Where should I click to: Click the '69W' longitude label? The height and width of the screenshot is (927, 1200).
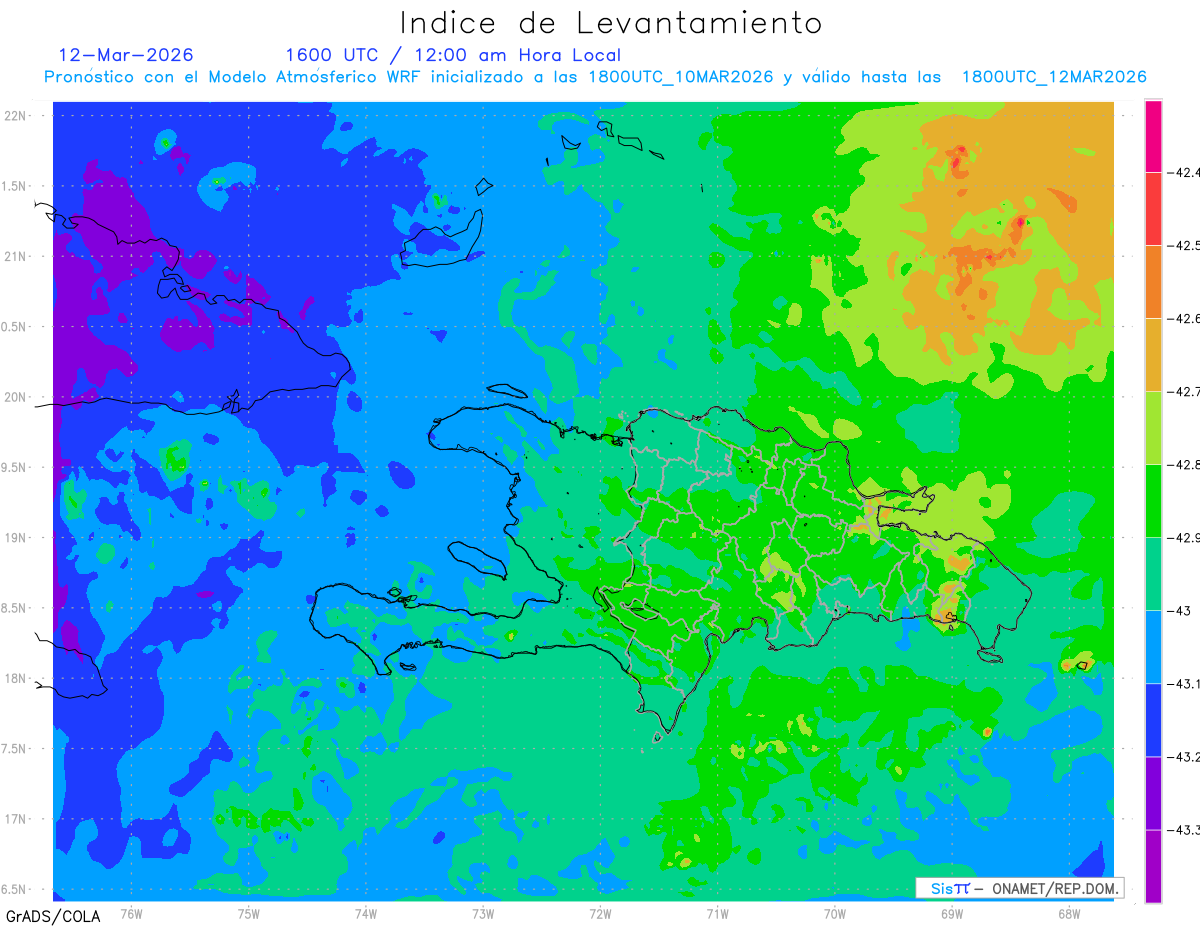click(x=952, y=913)
